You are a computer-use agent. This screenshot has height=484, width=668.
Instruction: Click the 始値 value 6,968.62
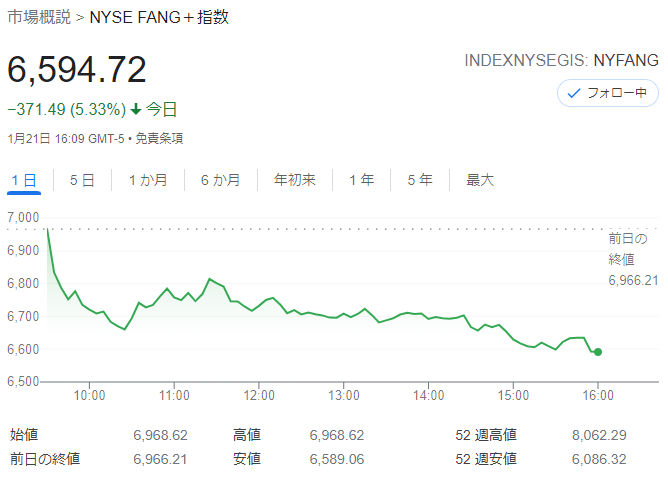160,435
